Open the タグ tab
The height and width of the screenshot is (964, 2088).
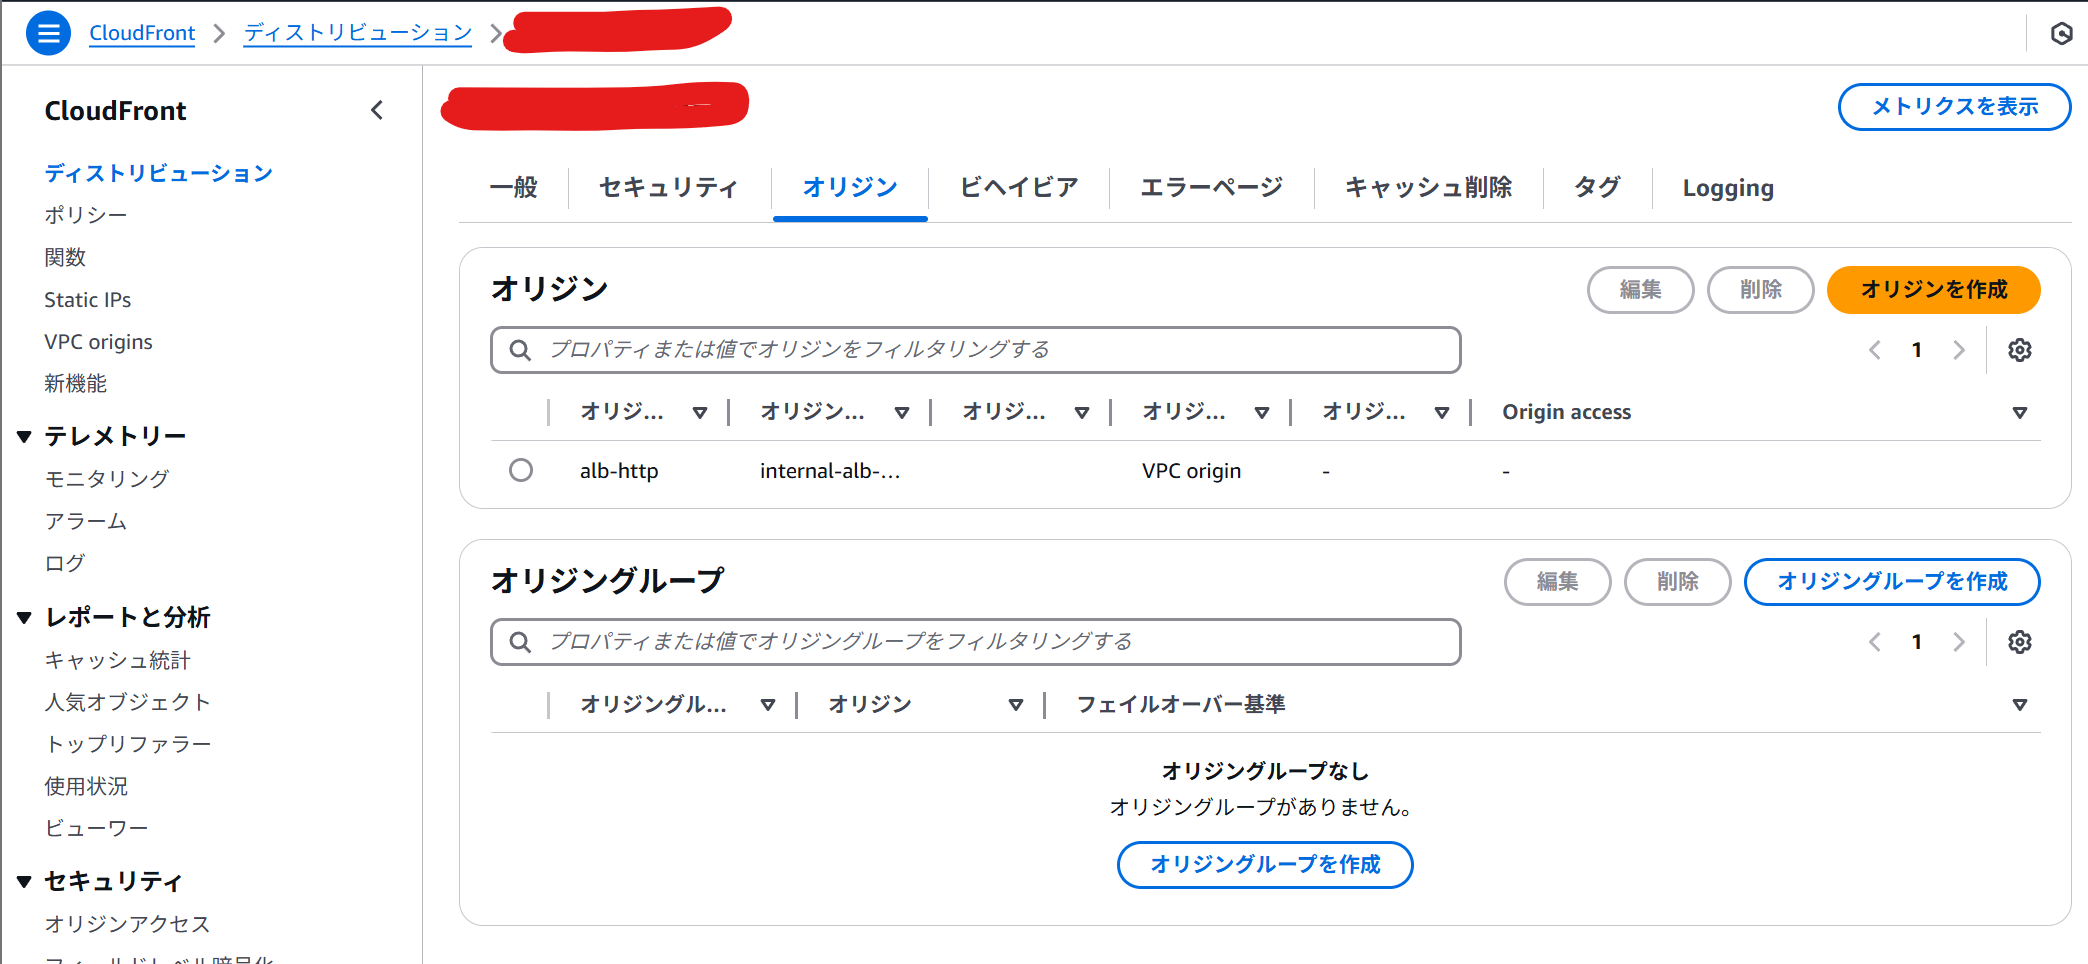click(x=1598, y=187)
